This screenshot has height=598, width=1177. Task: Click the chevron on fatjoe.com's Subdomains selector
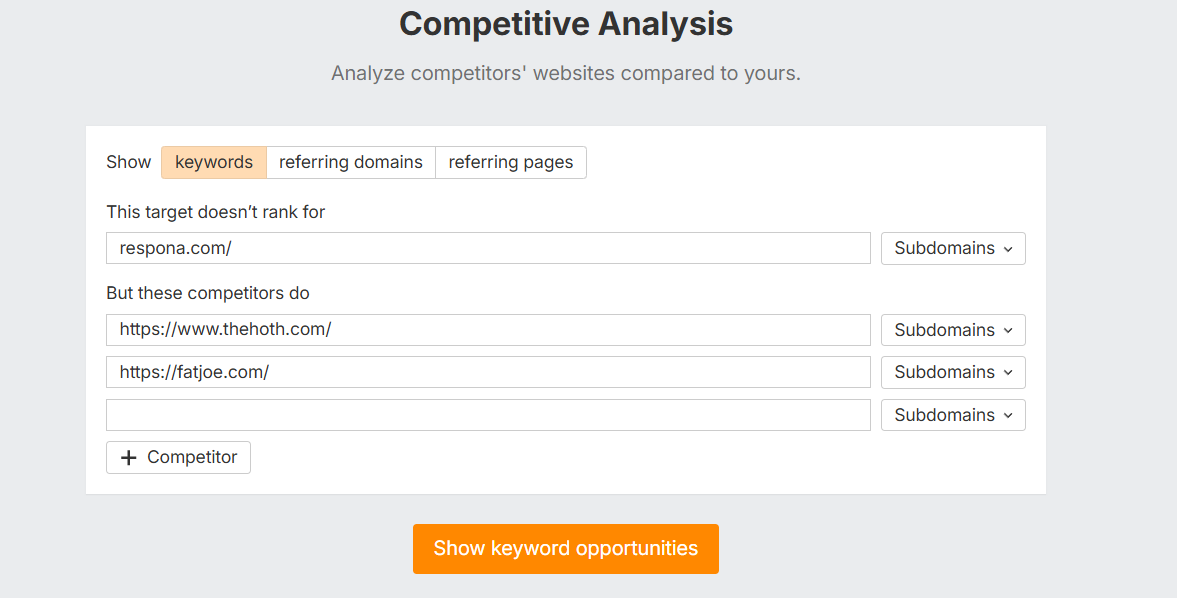pos(1006,372)
